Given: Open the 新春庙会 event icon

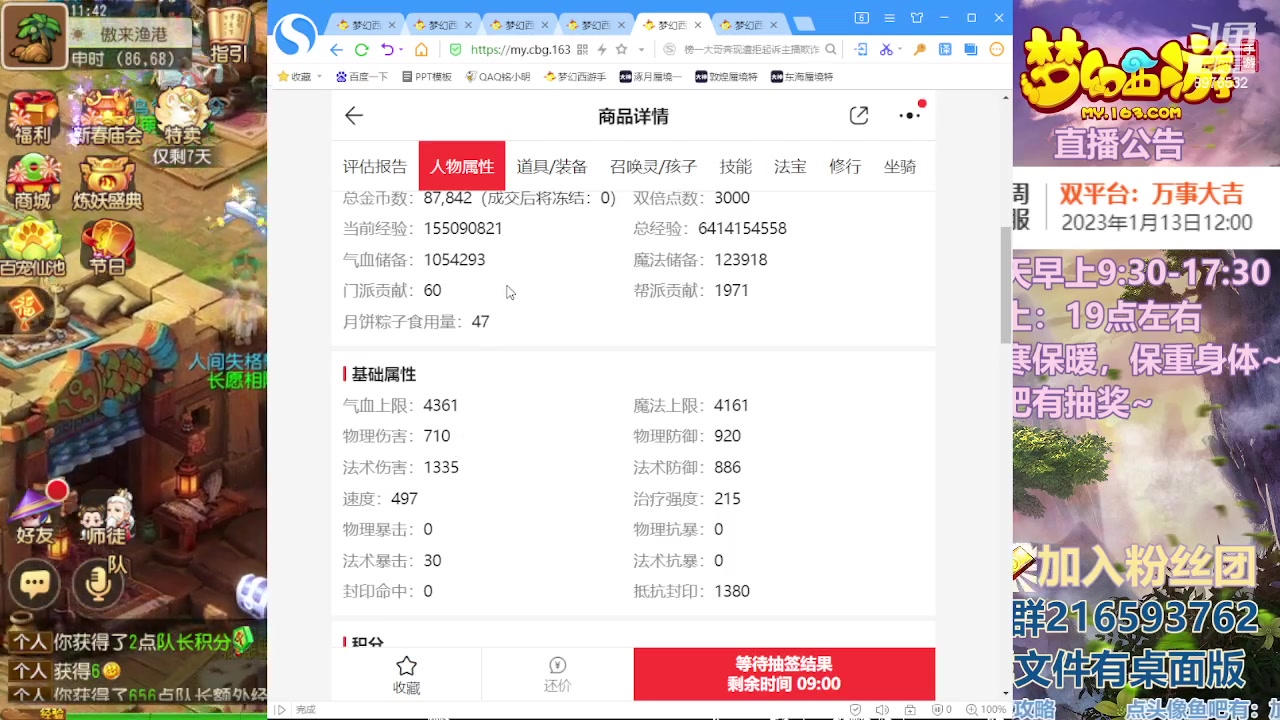Looking at the screenshot, I should point(108,118).
